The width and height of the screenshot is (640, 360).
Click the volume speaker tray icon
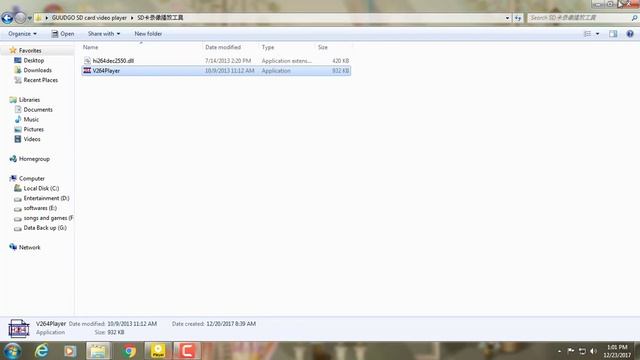click(593, 351)
